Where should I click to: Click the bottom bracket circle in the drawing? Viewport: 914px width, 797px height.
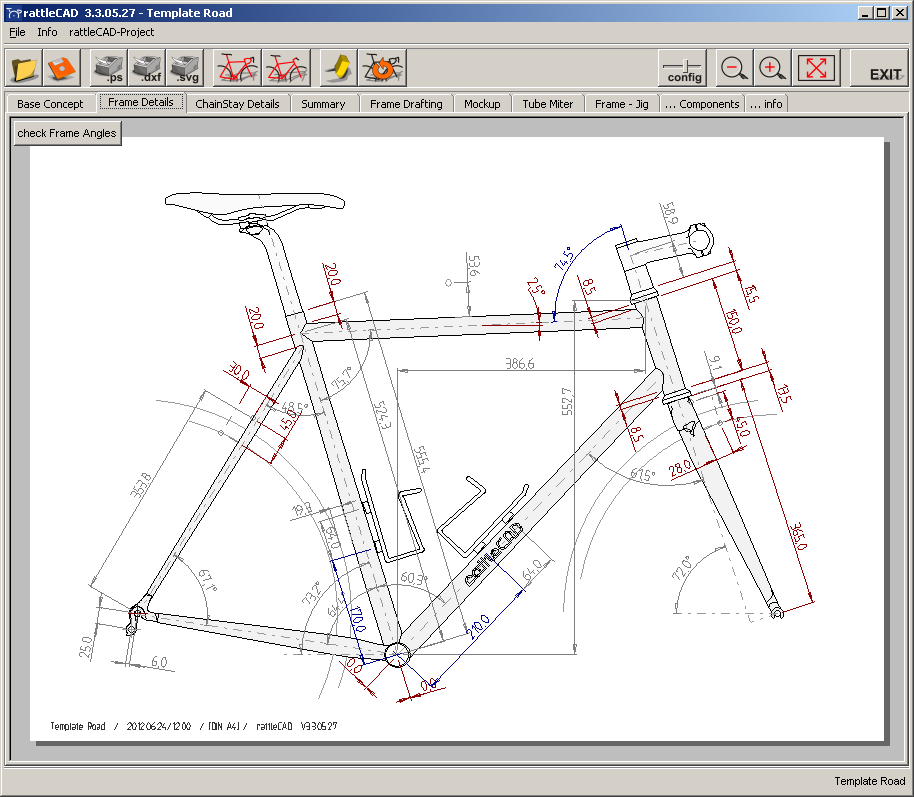click(x=398, y=654)
